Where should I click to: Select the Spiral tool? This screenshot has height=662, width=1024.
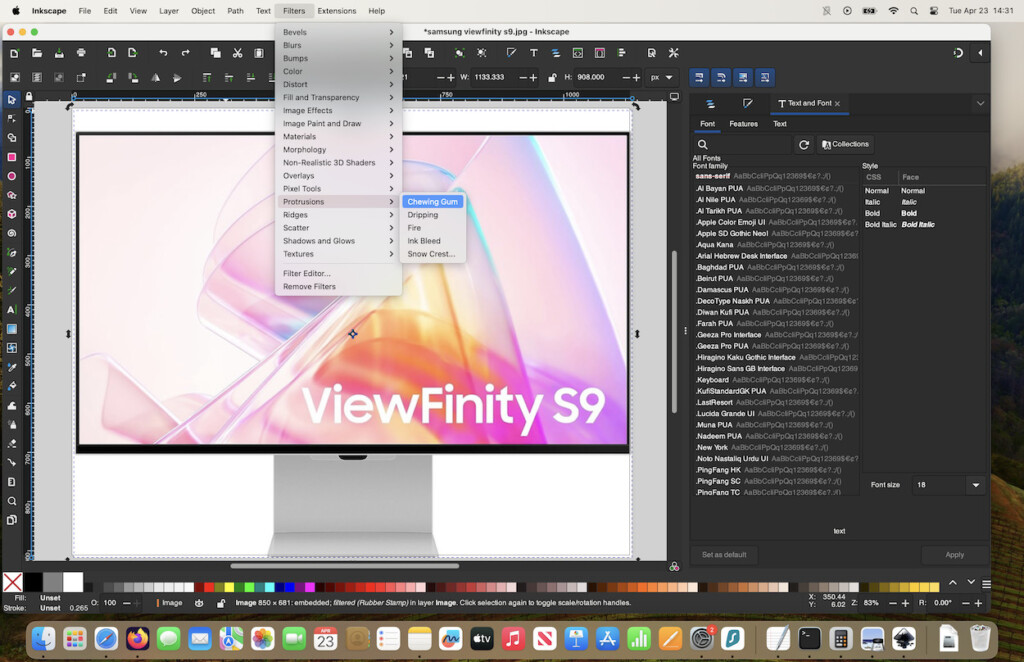click(12, 233)
